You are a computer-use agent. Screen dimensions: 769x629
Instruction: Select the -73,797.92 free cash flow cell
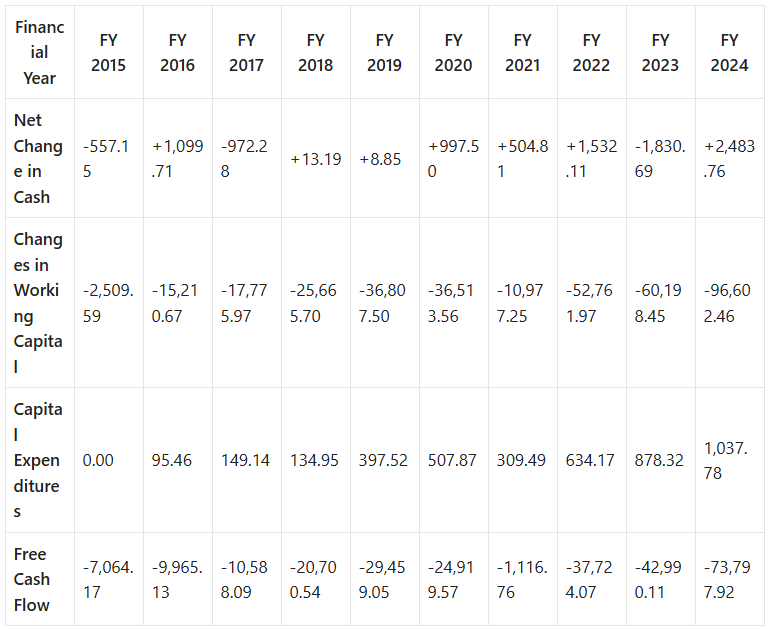pos(727,579)
